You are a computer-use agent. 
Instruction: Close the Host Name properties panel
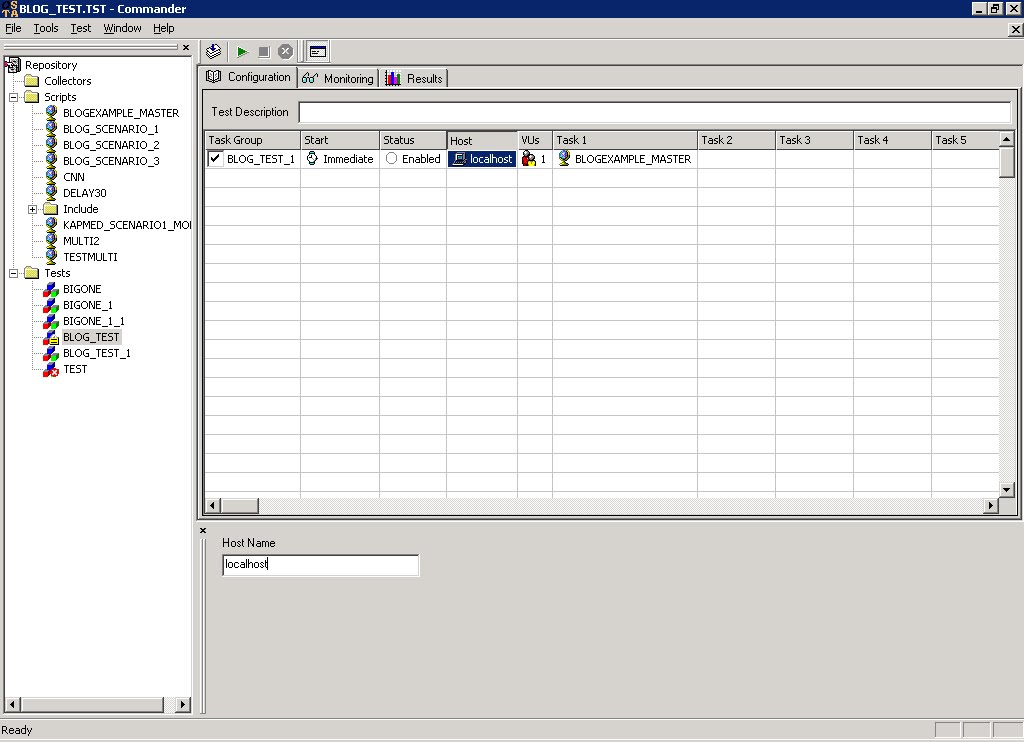tap(202, 530)
